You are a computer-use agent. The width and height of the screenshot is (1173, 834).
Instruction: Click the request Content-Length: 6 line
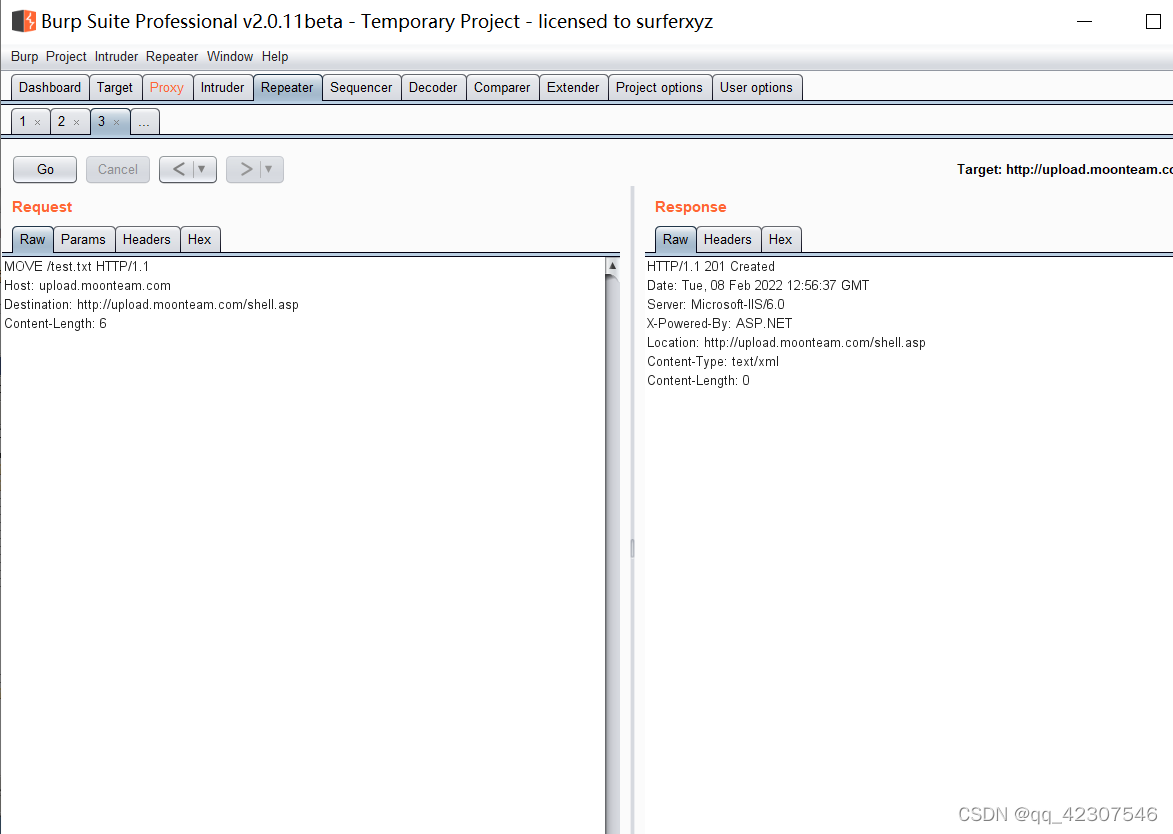(55, 324)
